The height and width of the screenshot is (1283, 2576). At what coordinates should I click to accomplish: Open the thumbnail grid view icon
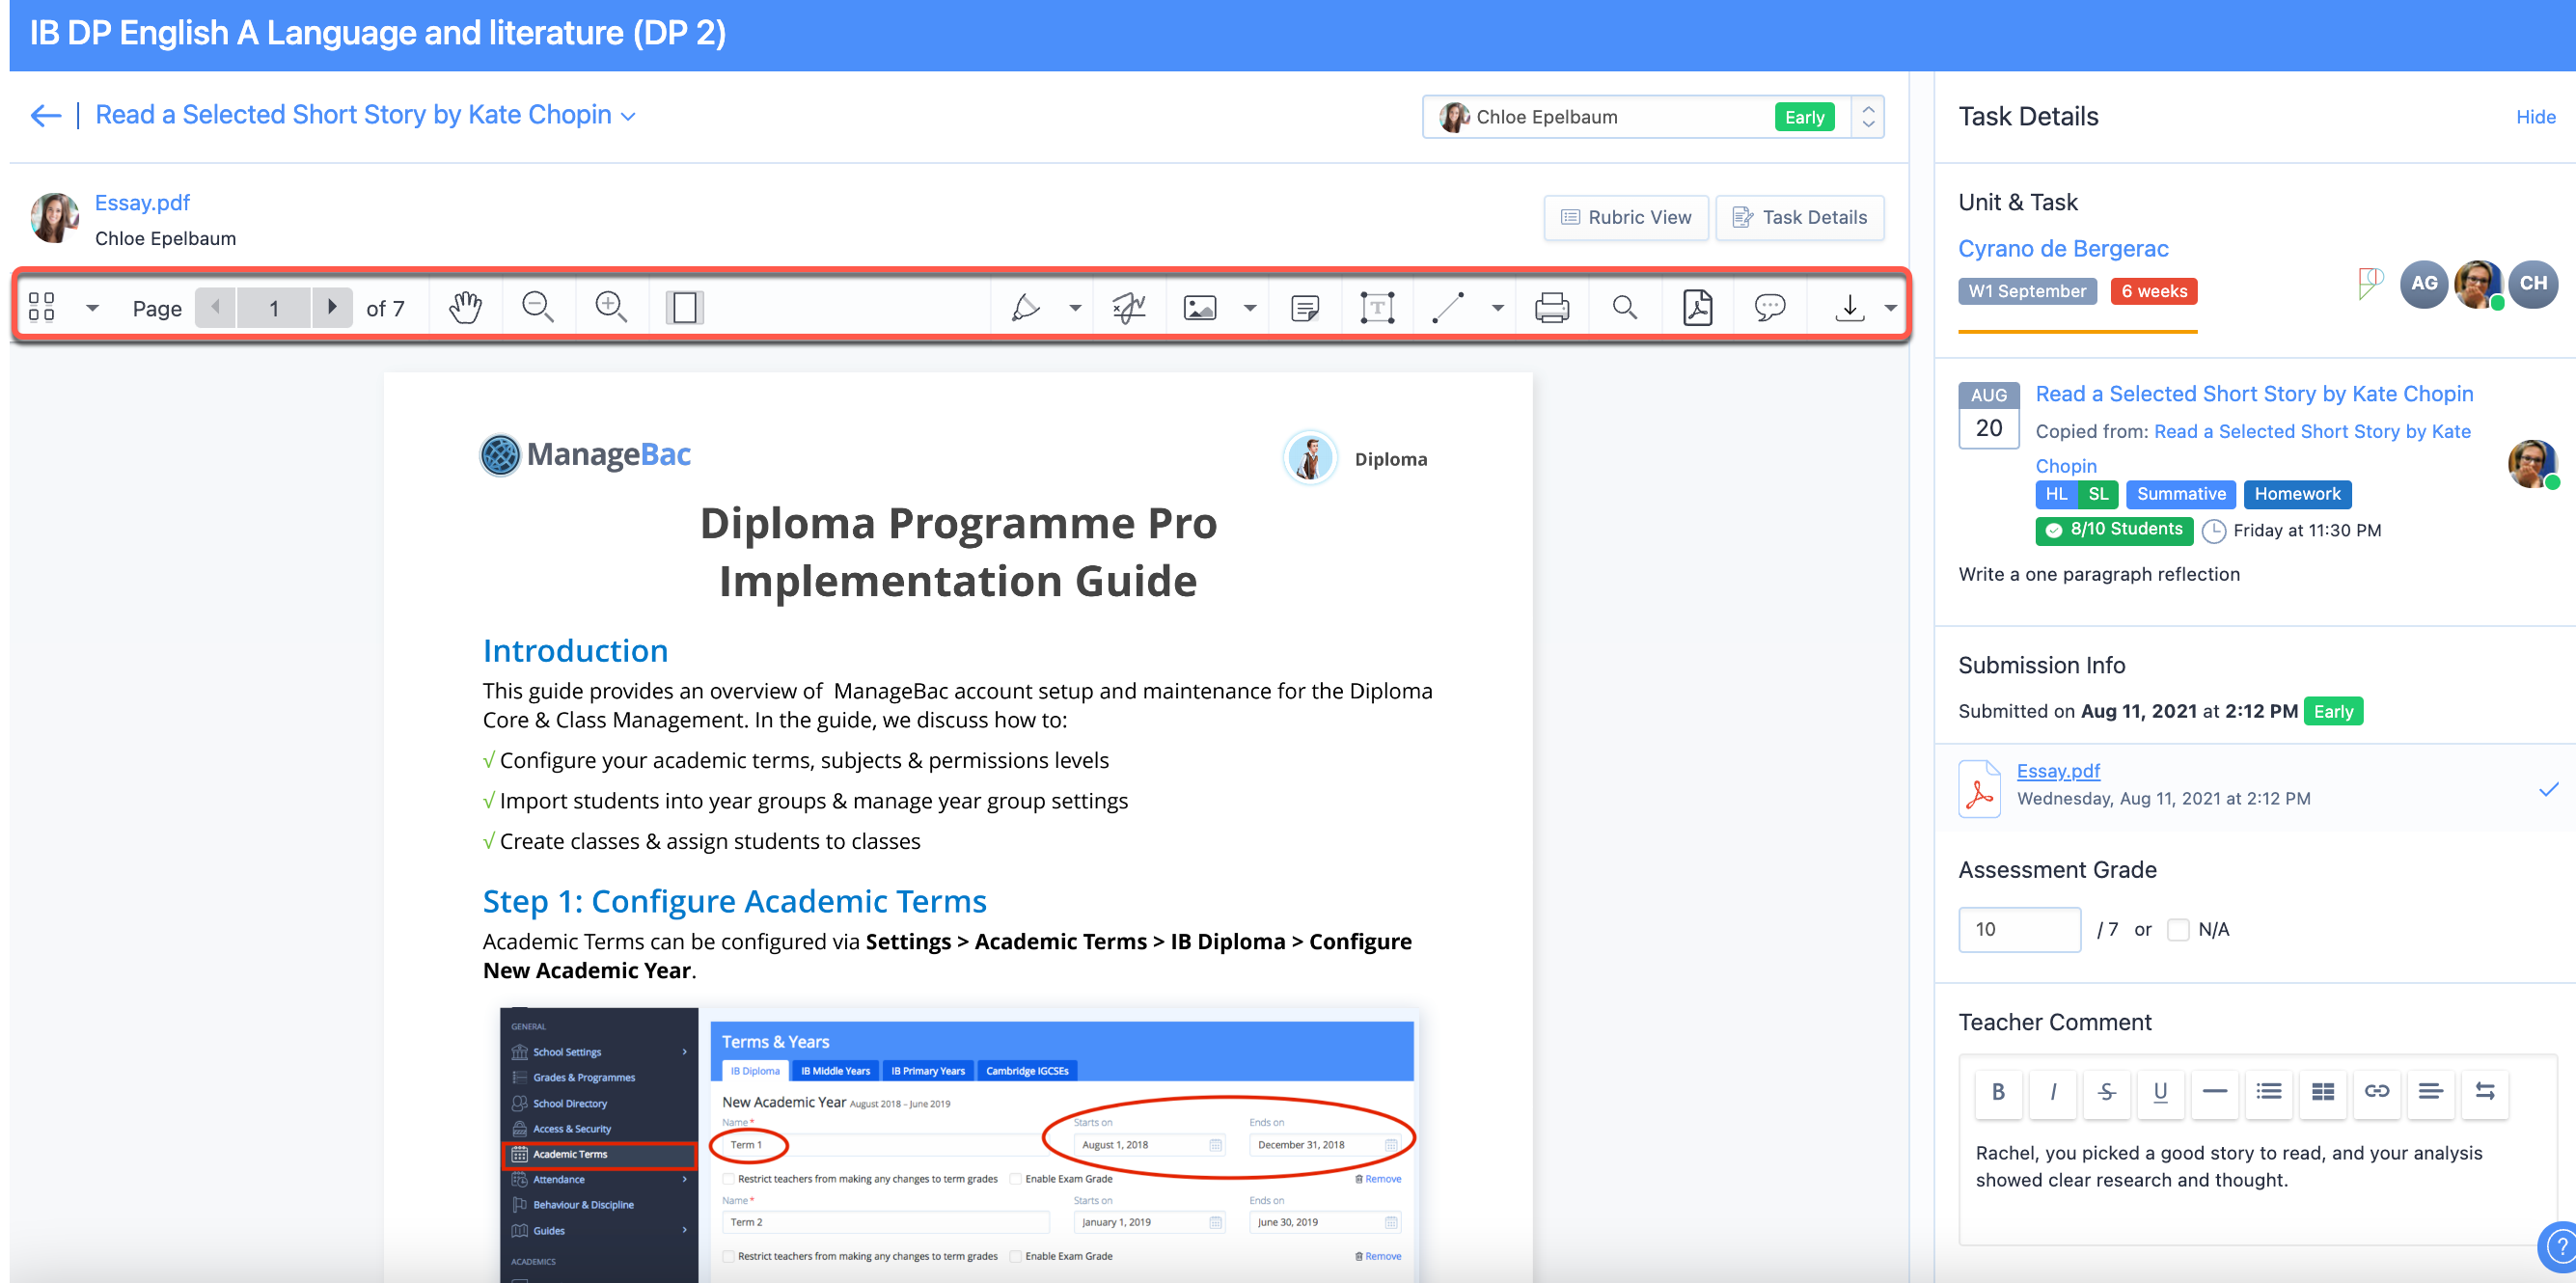click(x=42, y=307)
